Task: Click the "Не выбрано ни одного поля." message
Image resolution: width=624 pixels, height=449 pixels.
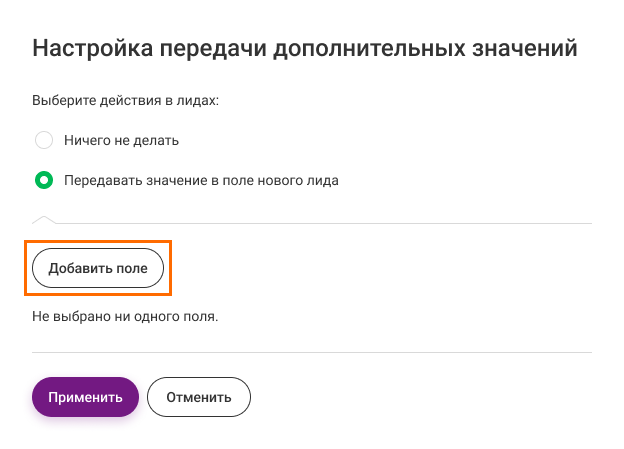Action: click(125, 317)
